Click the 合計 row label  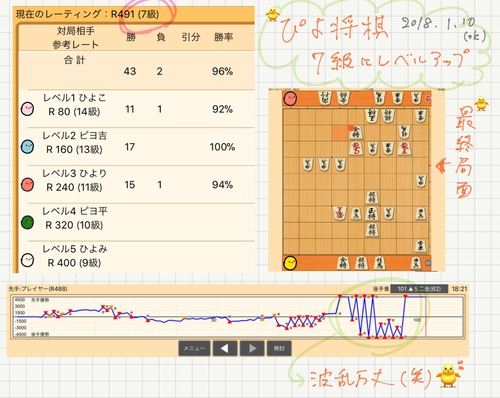pos(74,60)
